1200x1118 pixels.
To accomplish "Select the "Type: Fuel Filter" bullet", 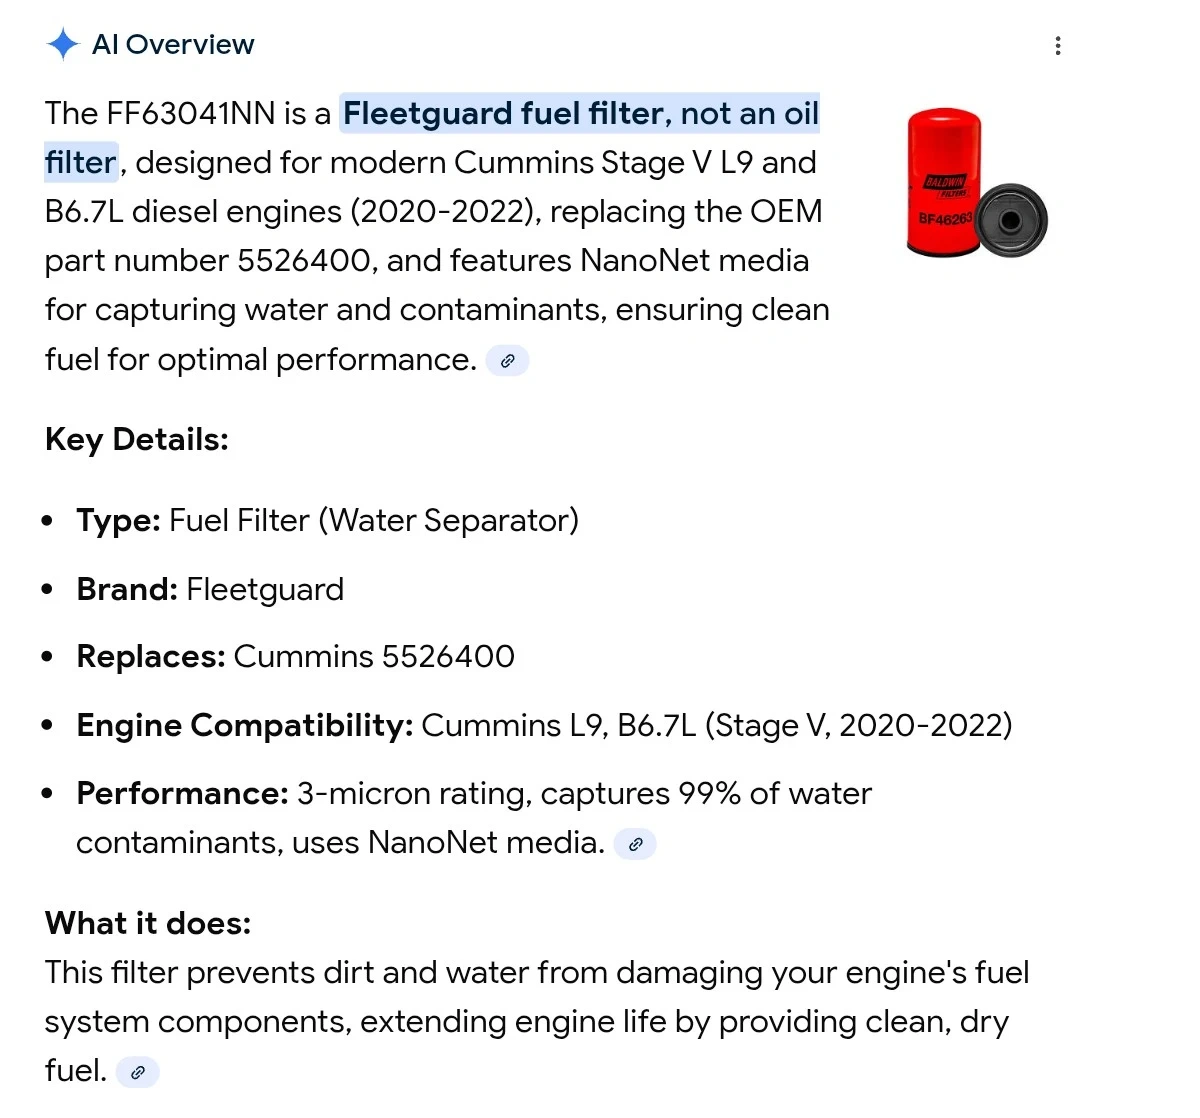I will click(x=327, y=521).
